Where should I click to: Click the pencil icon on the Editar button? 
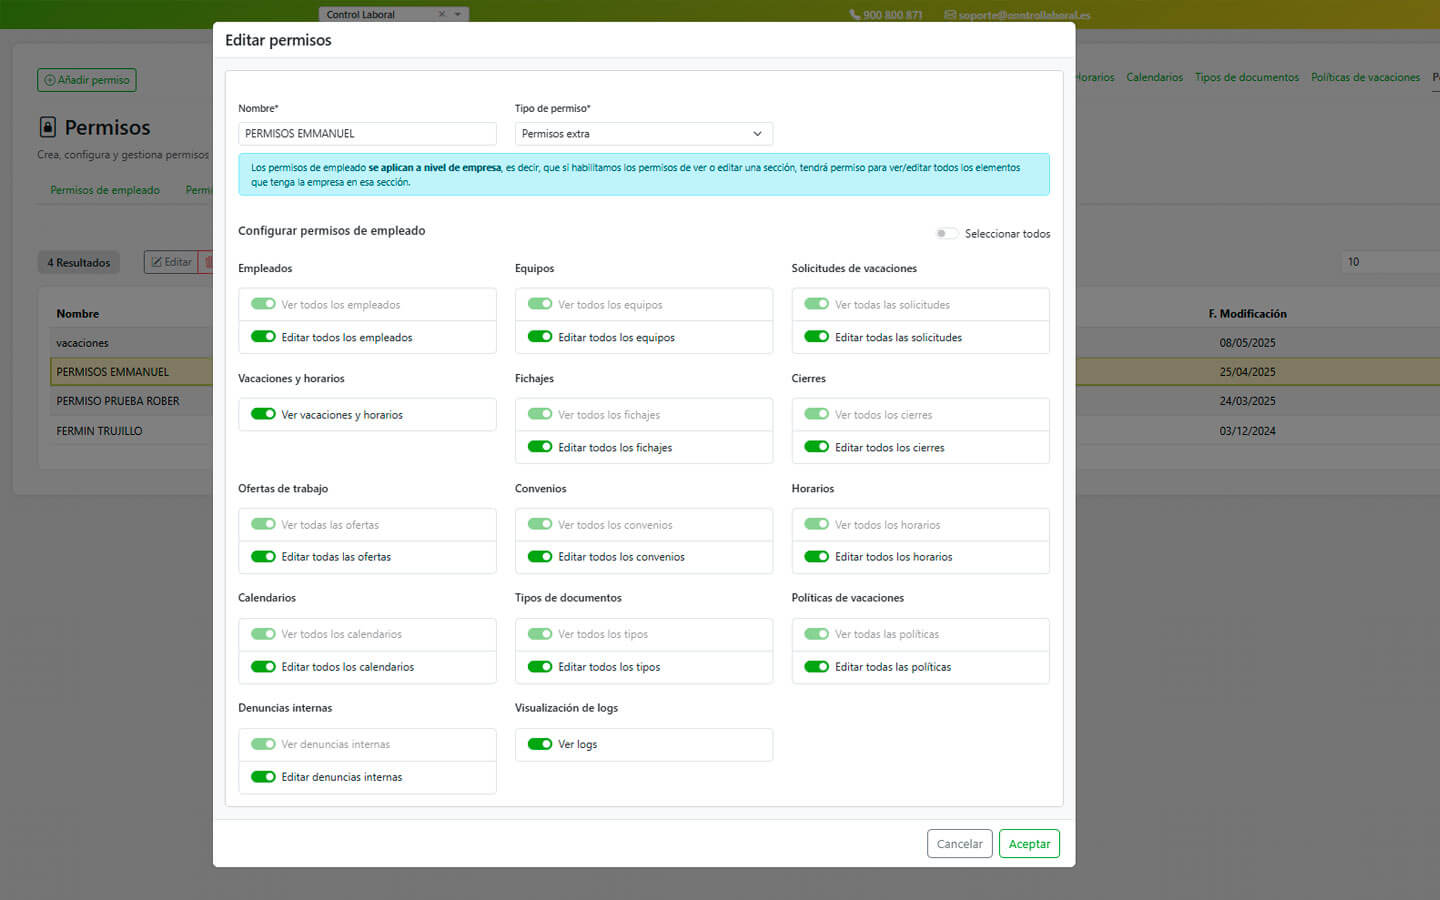pyautogui.click(x=156, y=262)
